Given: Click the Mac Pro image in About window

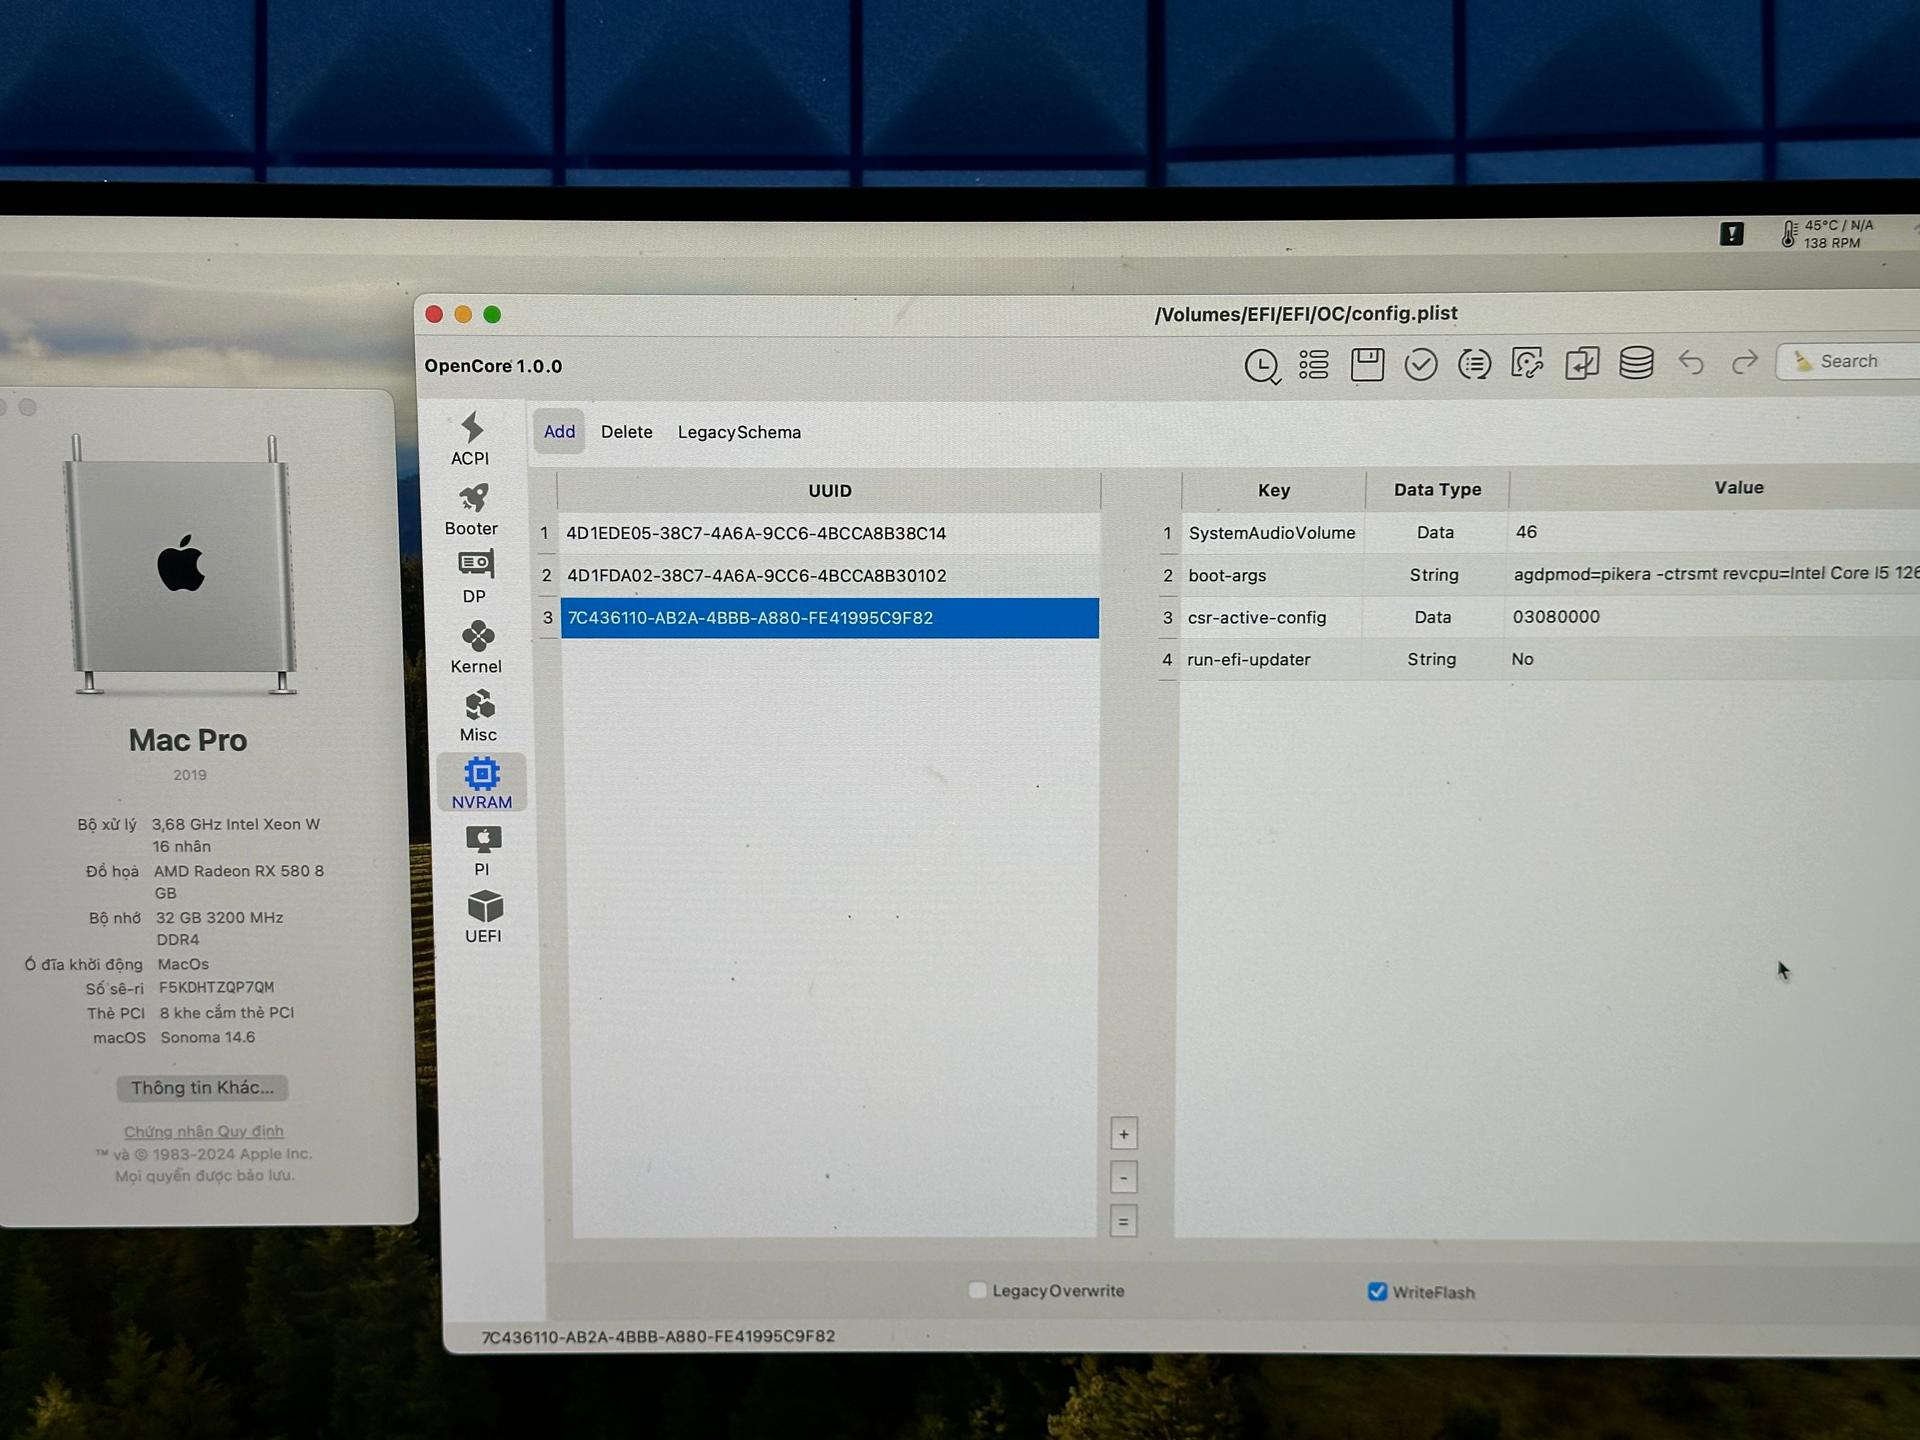Looking at the screenshot, I should [x=182, y=565].
